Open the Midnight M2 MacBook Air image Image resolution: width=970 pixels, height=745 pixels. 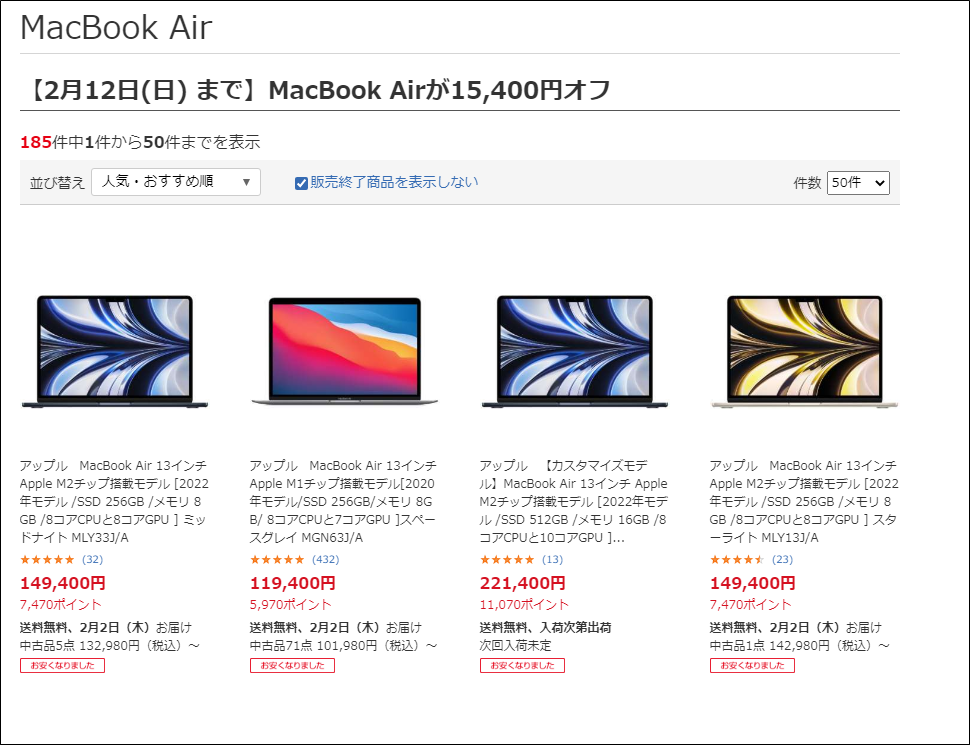pos(115,351)
